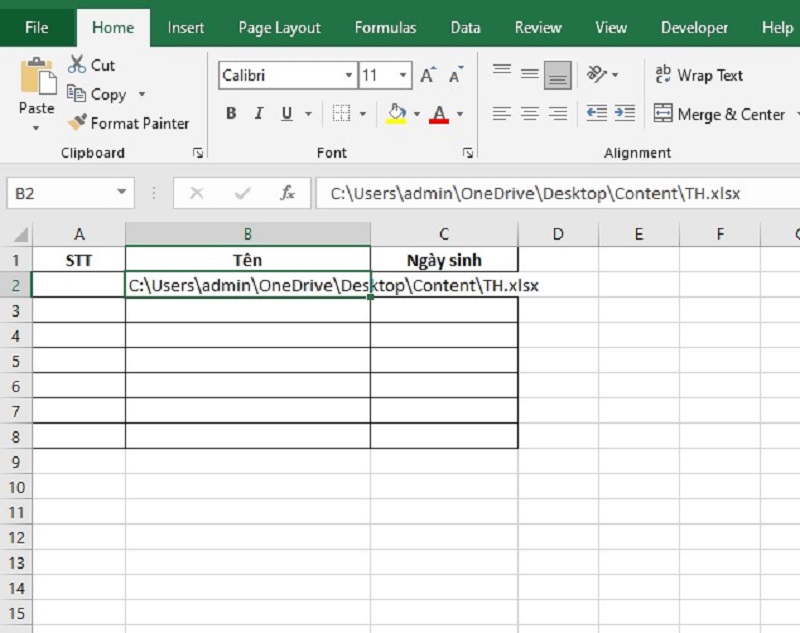800x633 pixels.
Task: Switch to the Formulas ribbon tab
Action: point(385,27)
